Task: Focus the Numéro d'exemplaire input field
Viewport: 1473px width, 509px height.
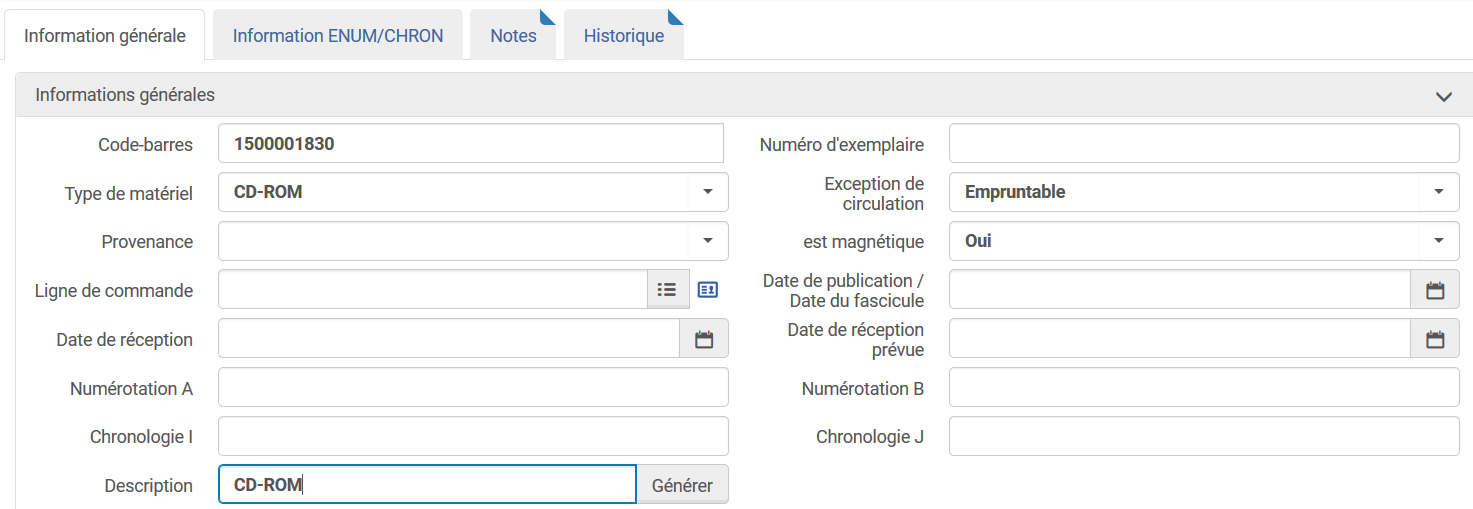Action: (1203, 144)
